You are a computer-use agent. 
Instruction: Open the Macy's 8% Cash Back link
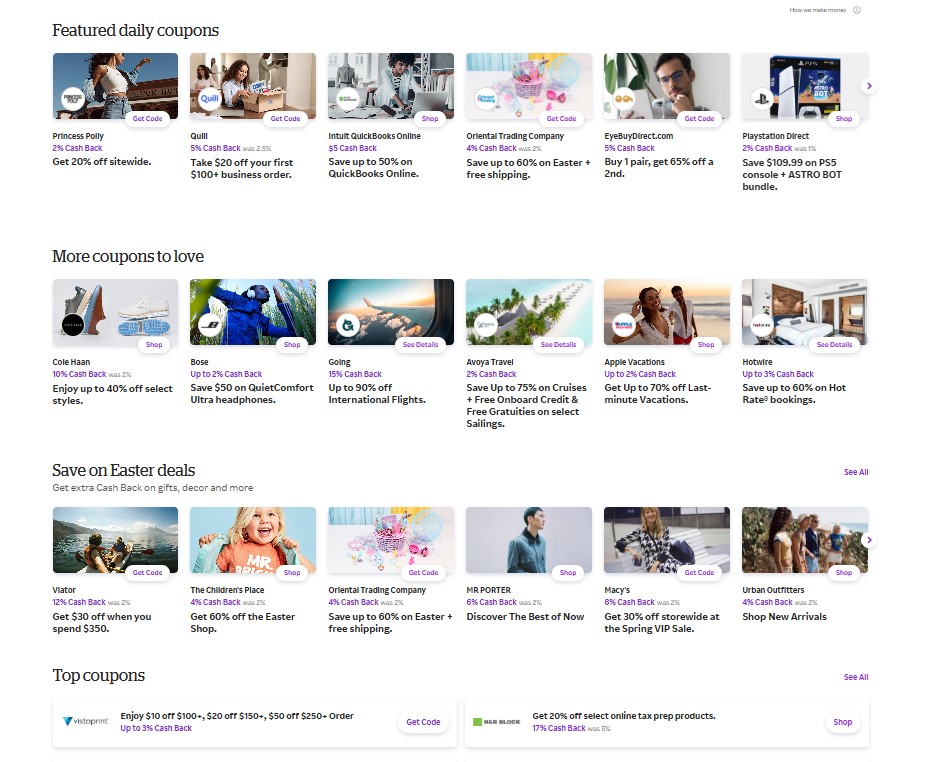[x=630, y=602]
